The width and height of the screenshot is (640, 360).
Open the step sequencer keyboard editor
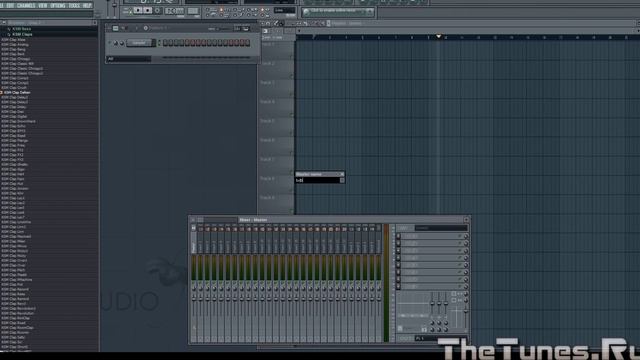pos(246,29)
